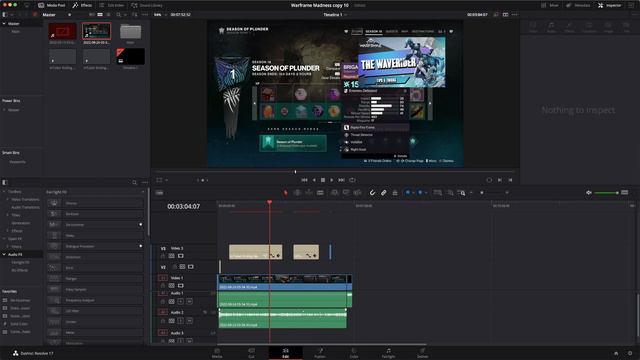Toggle position lock icon
The image size is (640, 360).
pyautogui.click(x=395, y=193)
